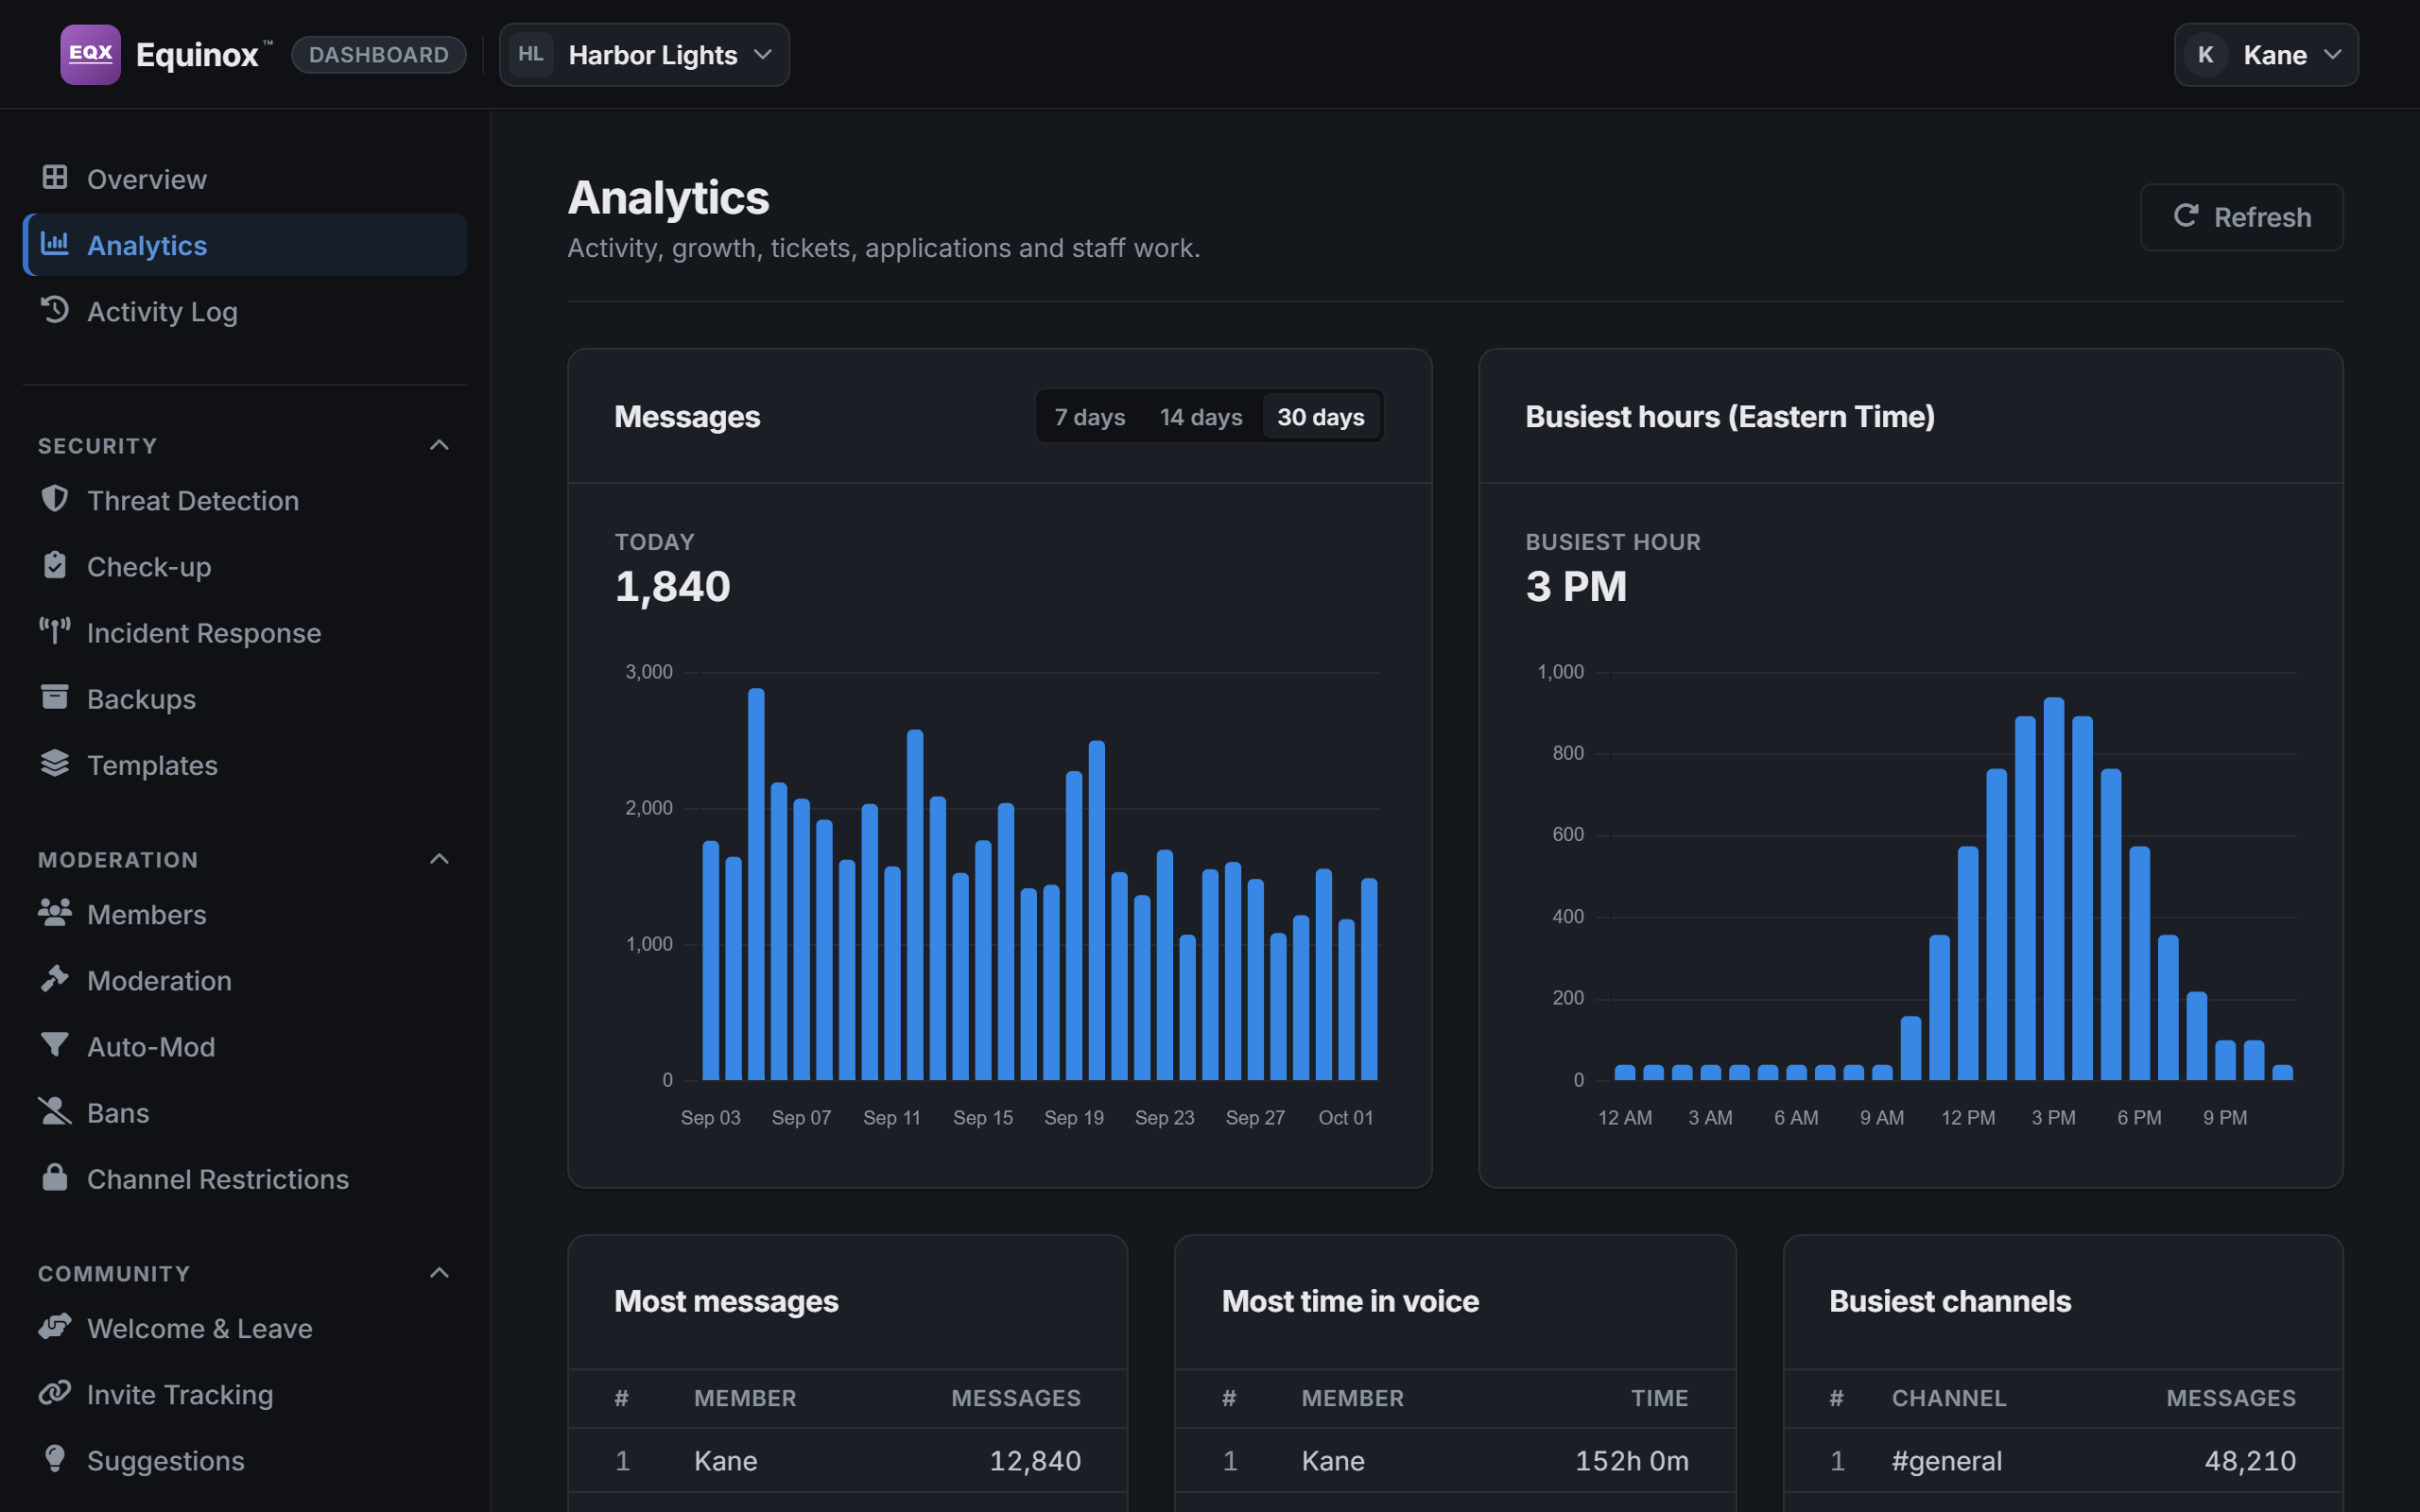Click the Threat Detection shield icon

coord(55,499)
